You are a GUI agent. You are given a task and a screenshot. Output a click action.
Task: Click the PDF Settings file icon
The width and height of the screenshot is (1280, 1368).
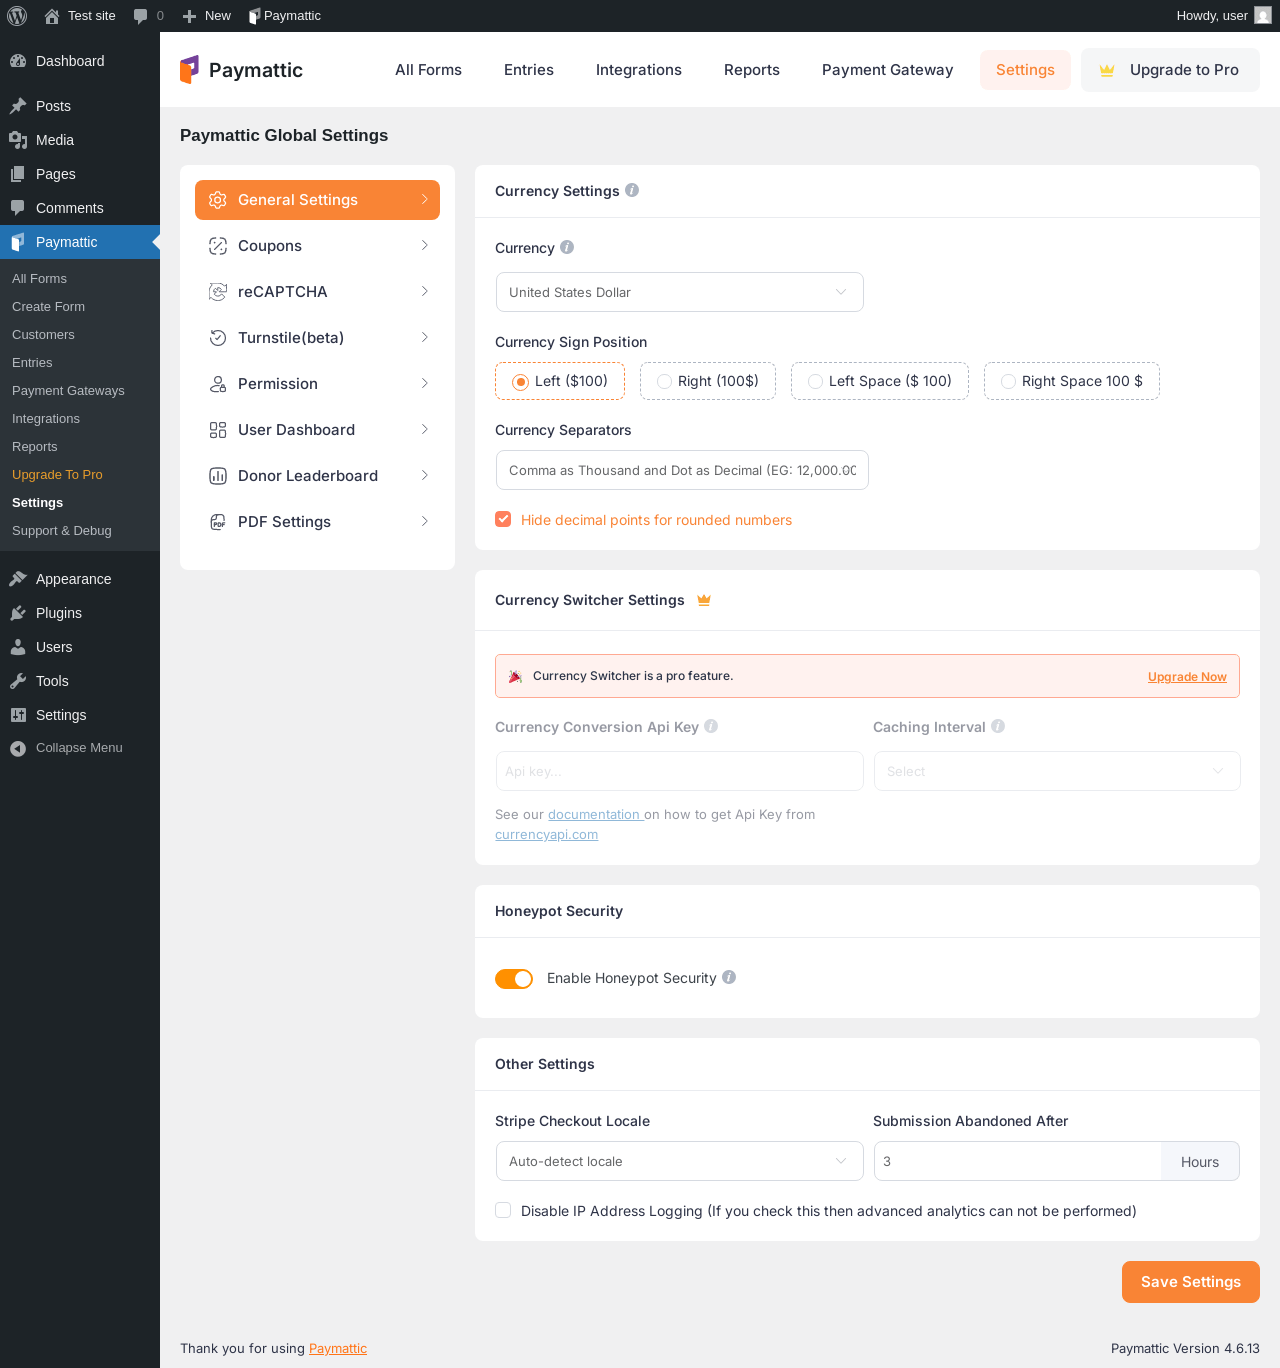point(218,522)
